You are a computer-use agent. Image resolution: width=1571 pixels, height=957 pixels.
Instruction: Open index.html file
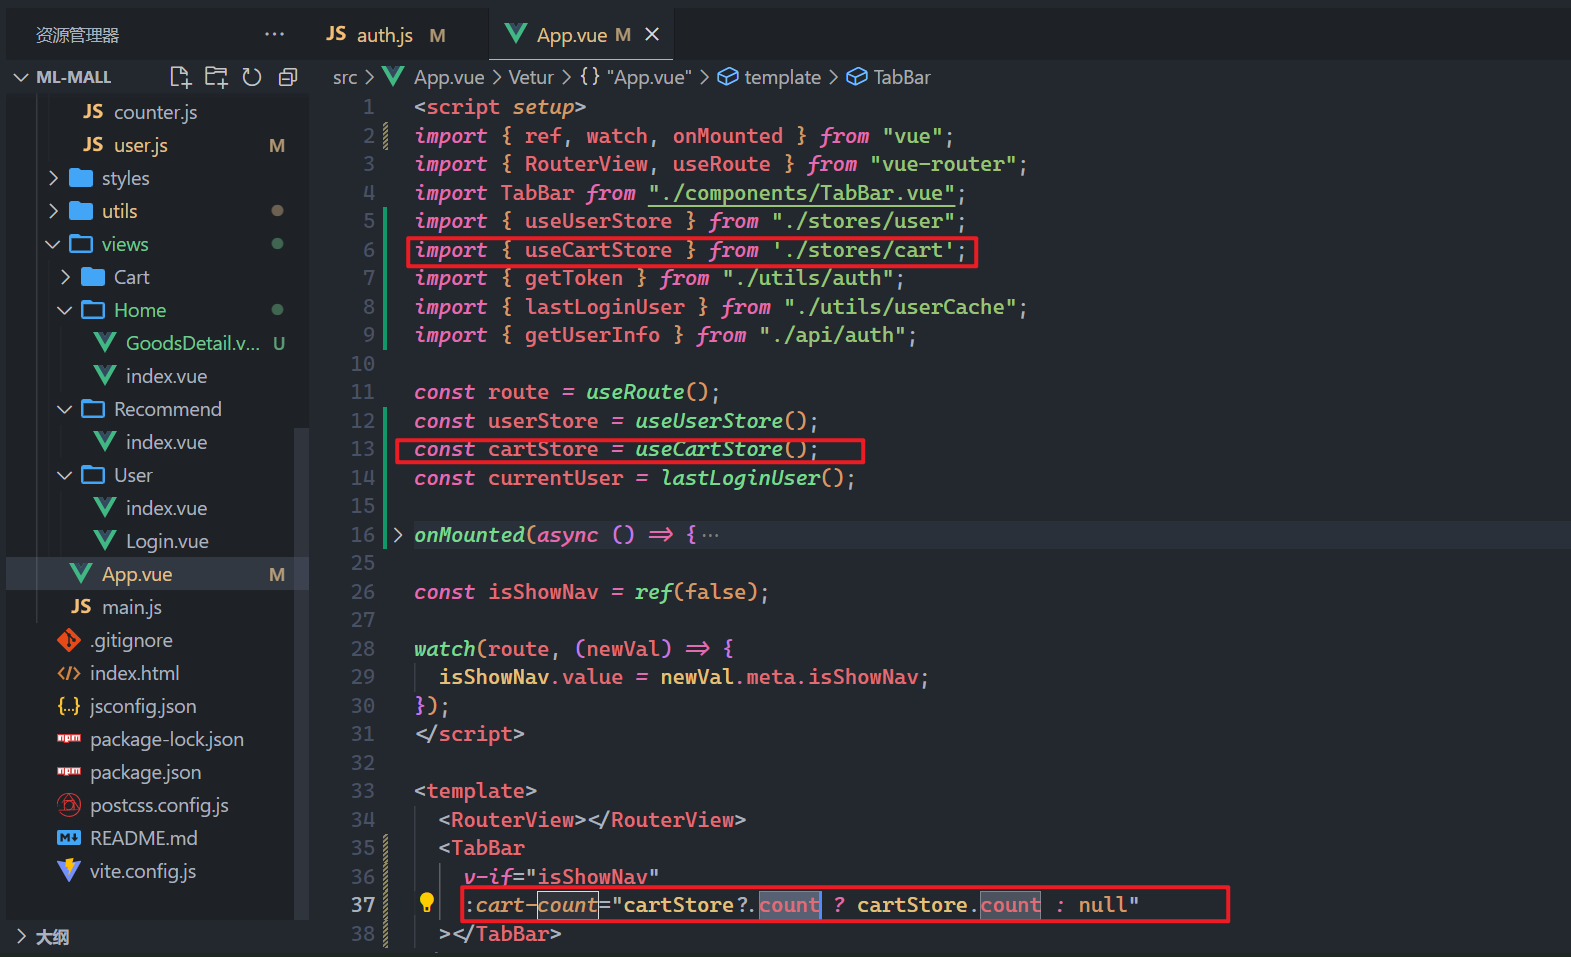[134, 673]
